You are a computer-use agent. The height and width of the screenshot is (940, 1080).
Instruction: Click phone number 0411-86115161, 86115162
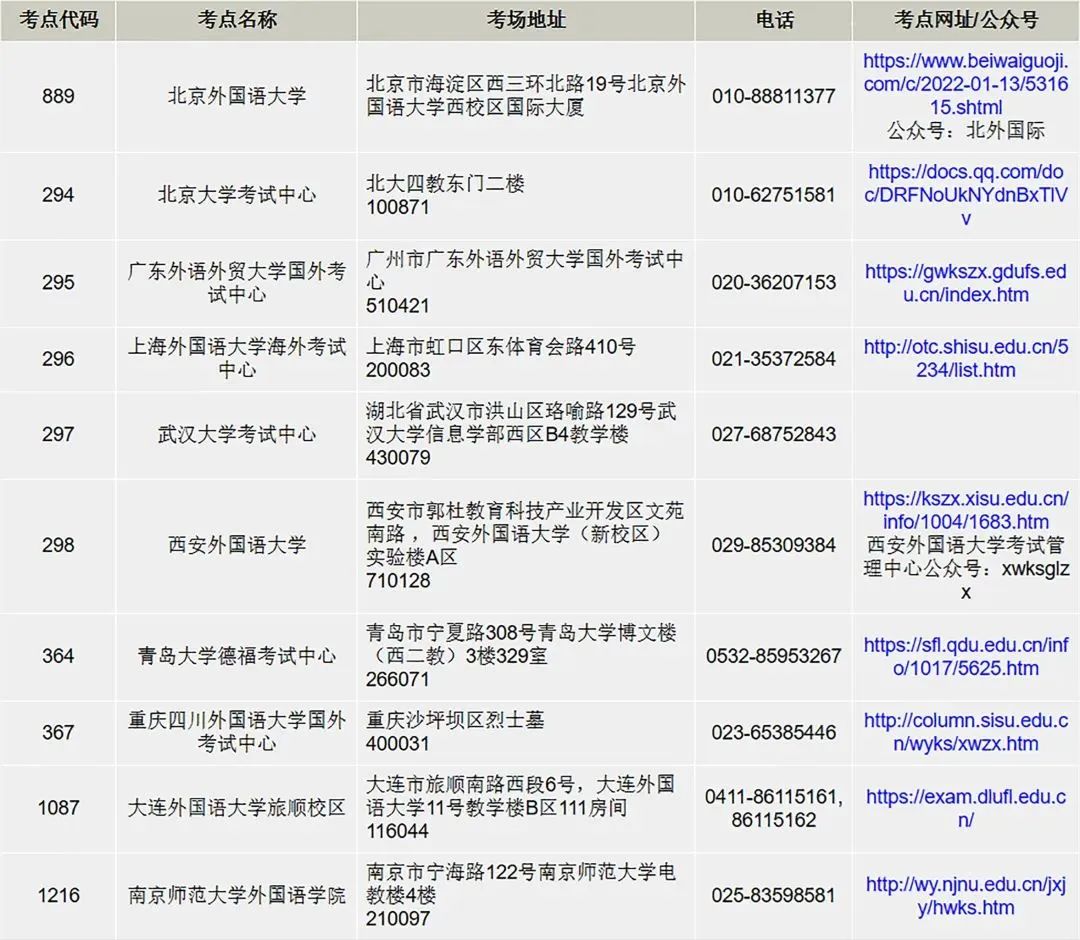click(773, 808)
